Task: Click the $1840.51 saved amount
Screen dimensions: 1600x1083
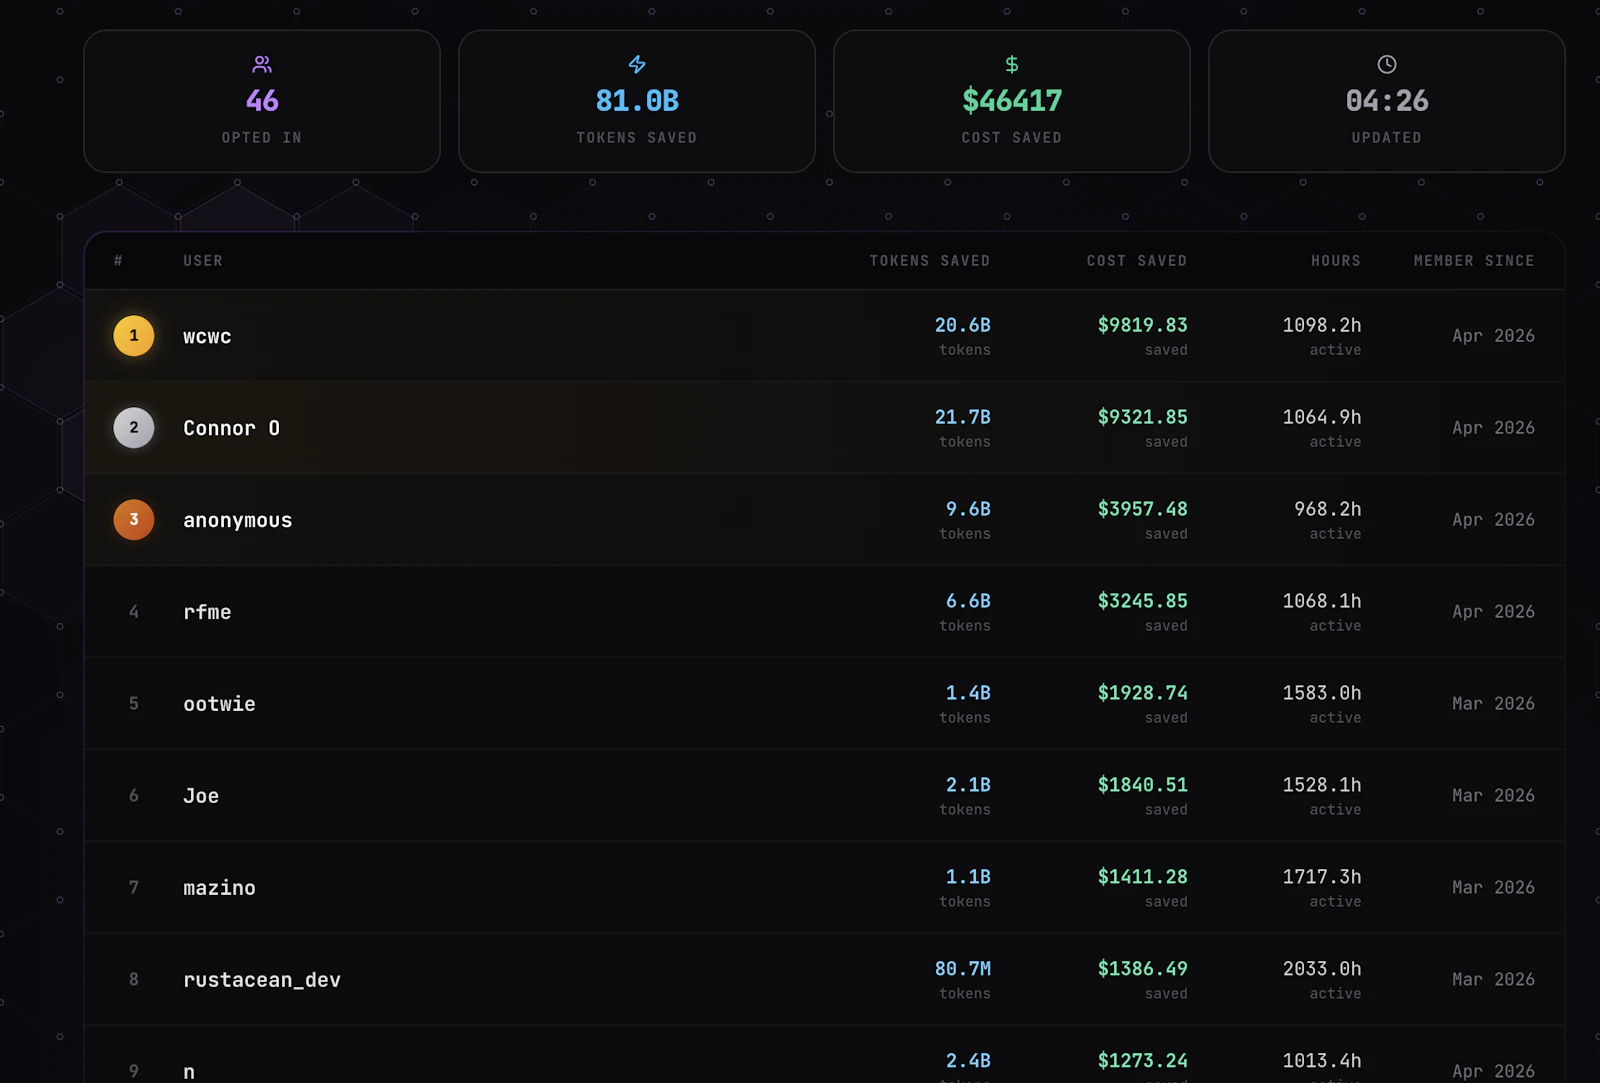Action: [1143, 785]
